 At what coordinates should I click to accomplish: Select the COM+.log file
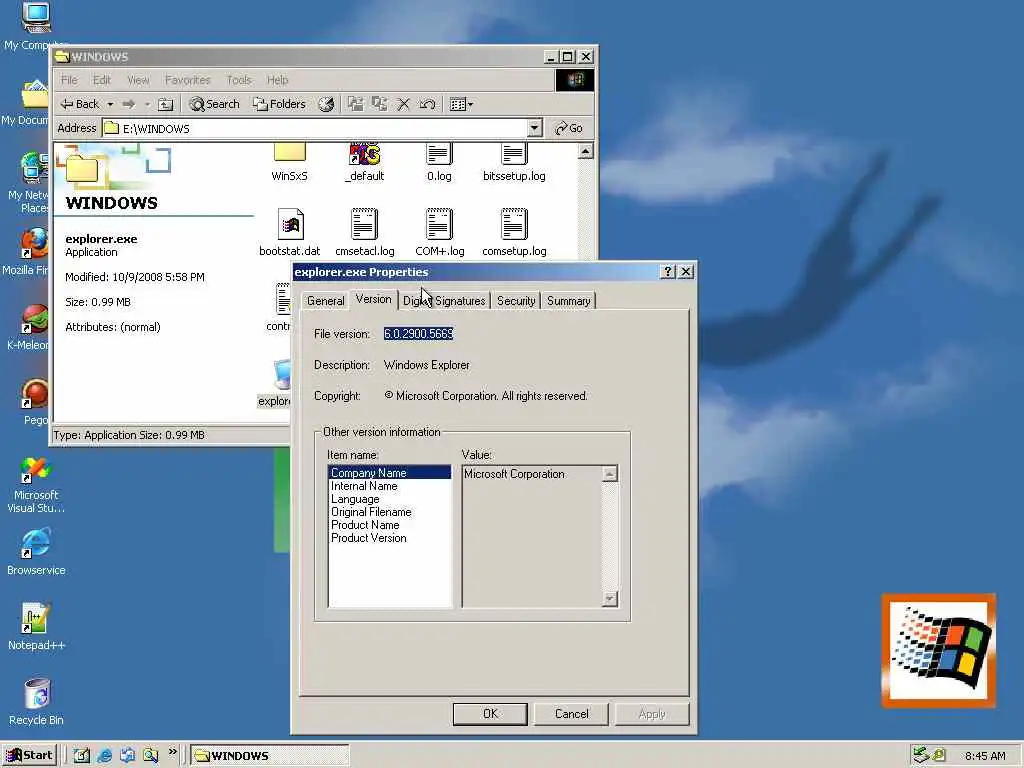[x=440, y=232]
